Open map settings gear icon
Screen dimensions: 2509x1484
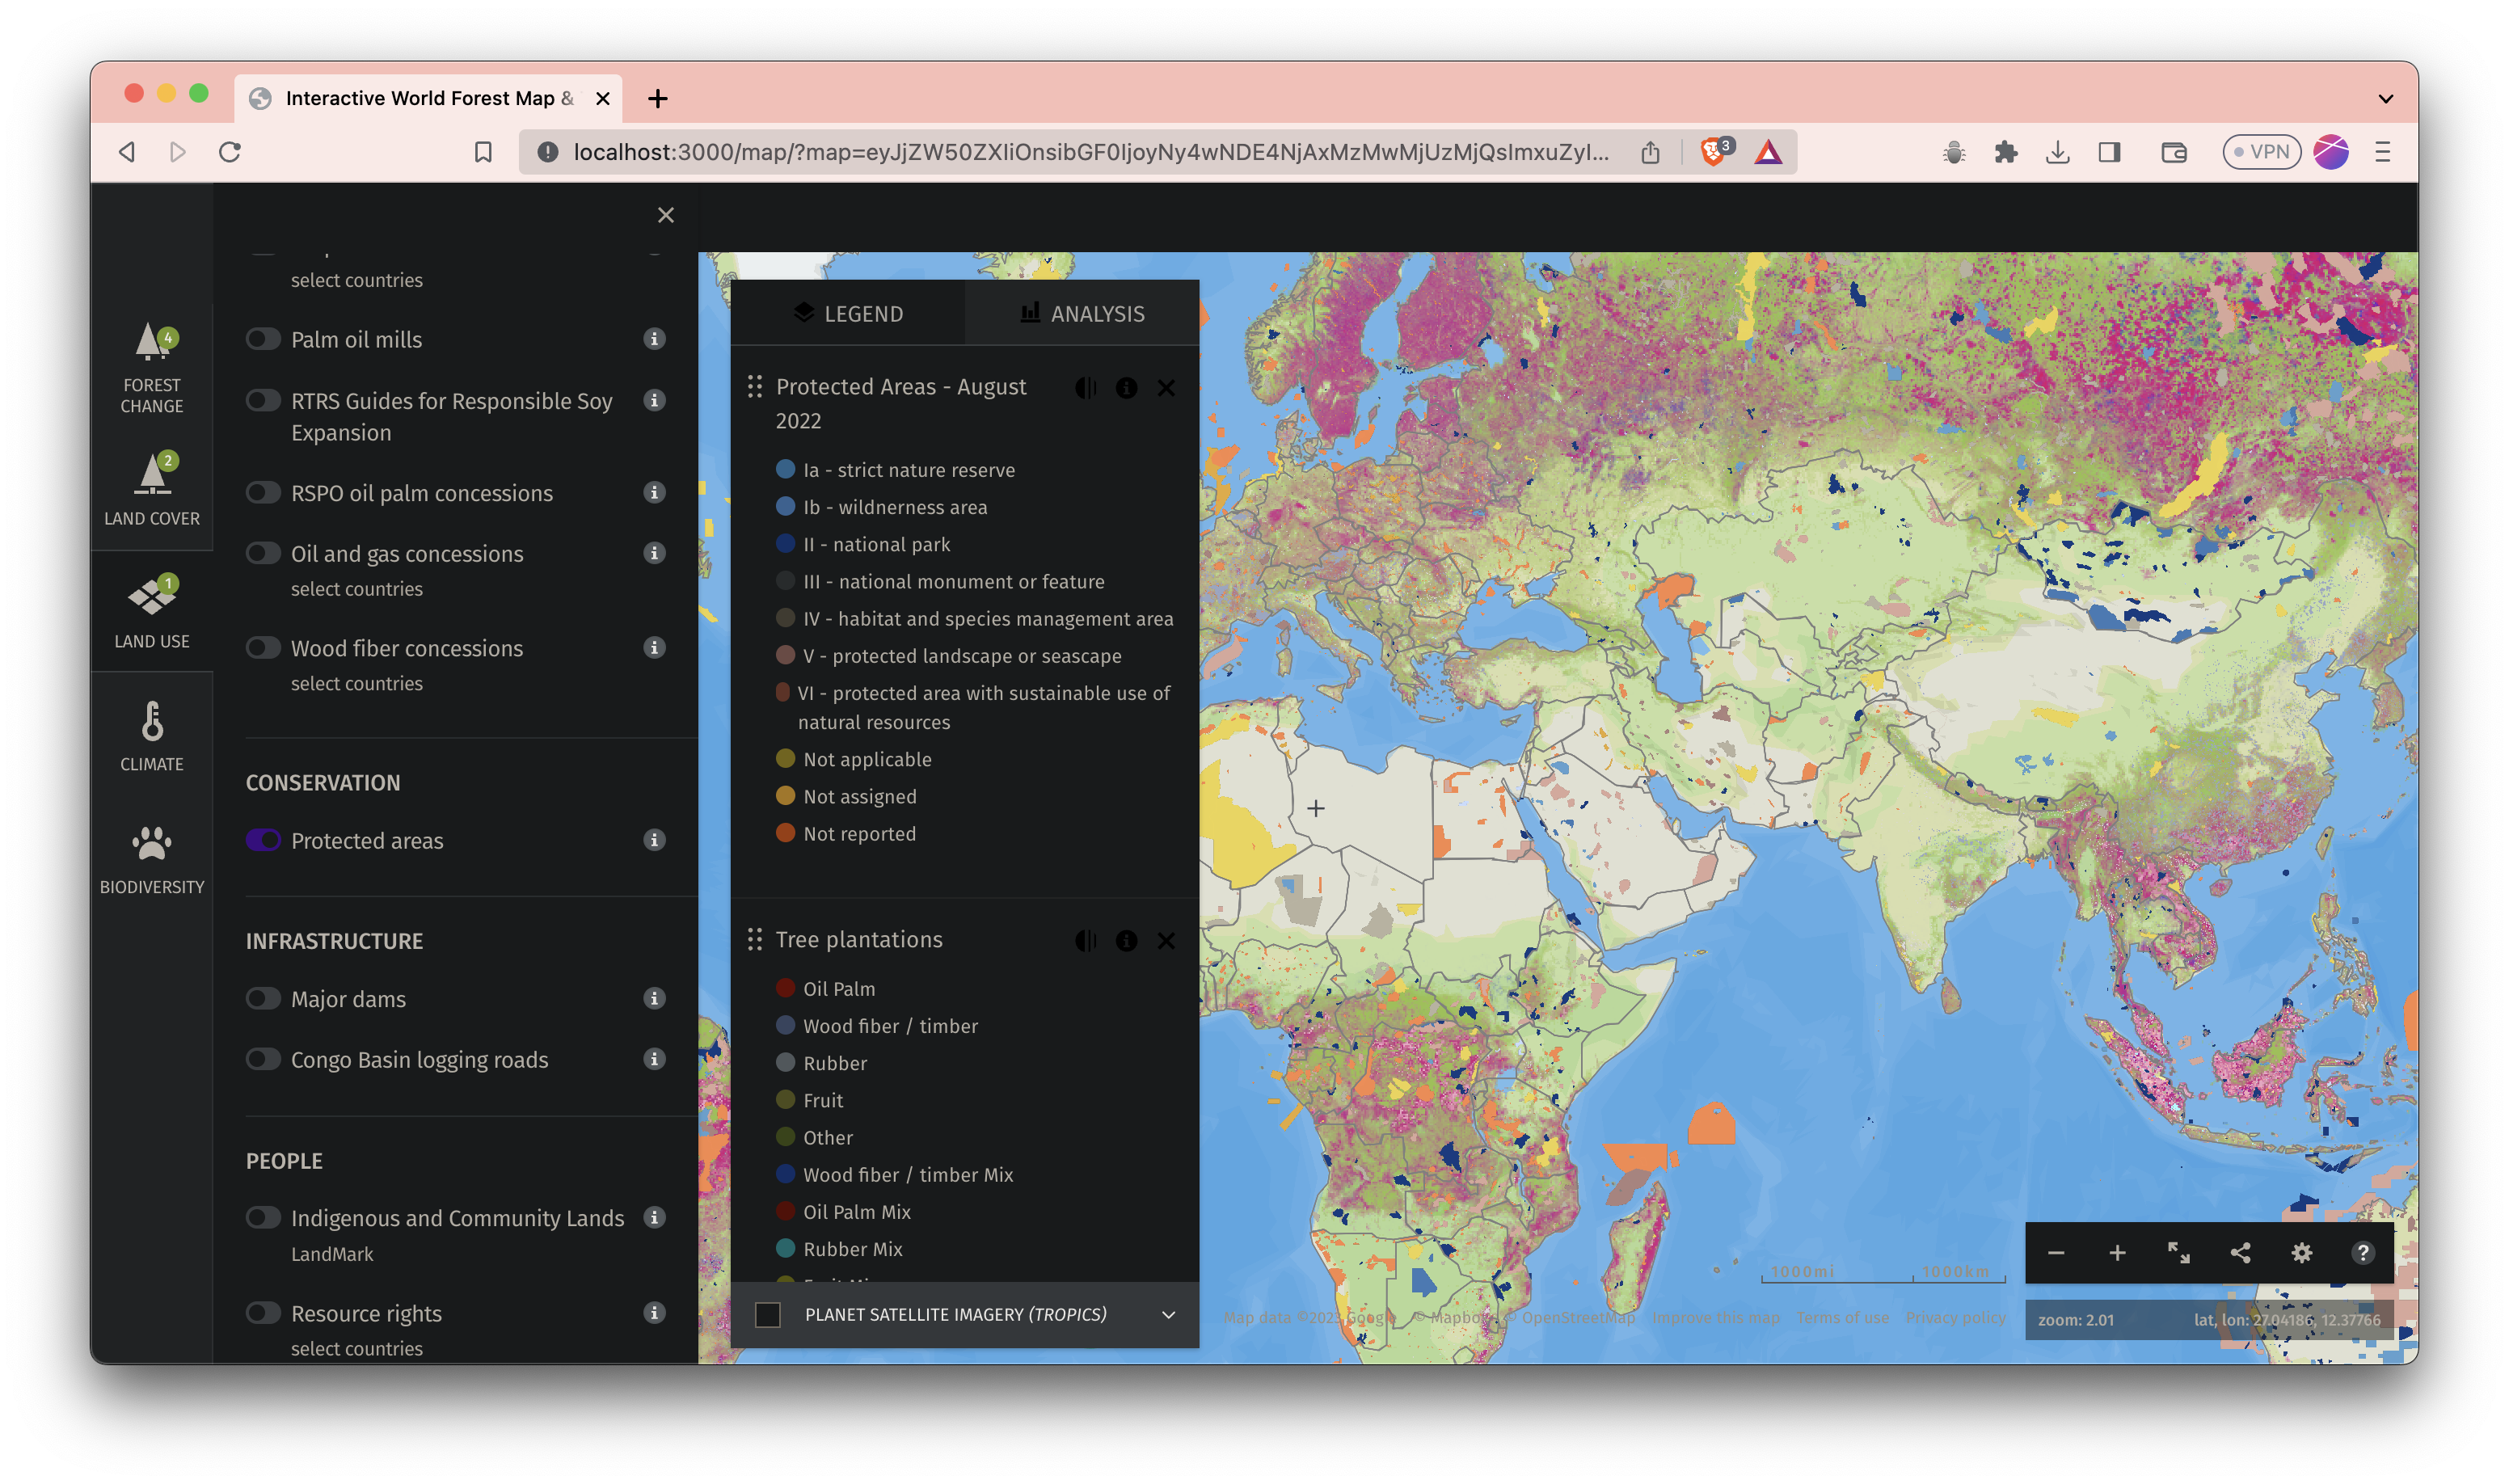click(x=2301, y=1253)
